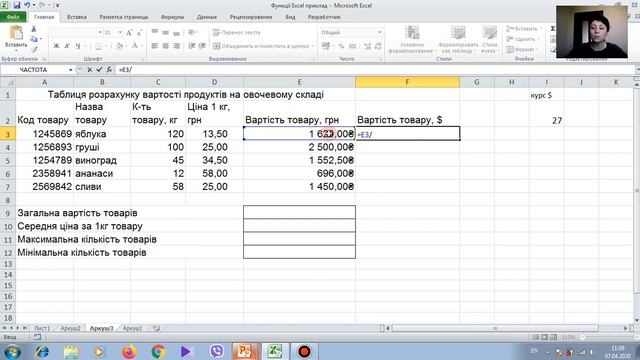Screen dimensions: 640x360
Task: Click the insert new worksheet tab icon
Action: point(156,328)
